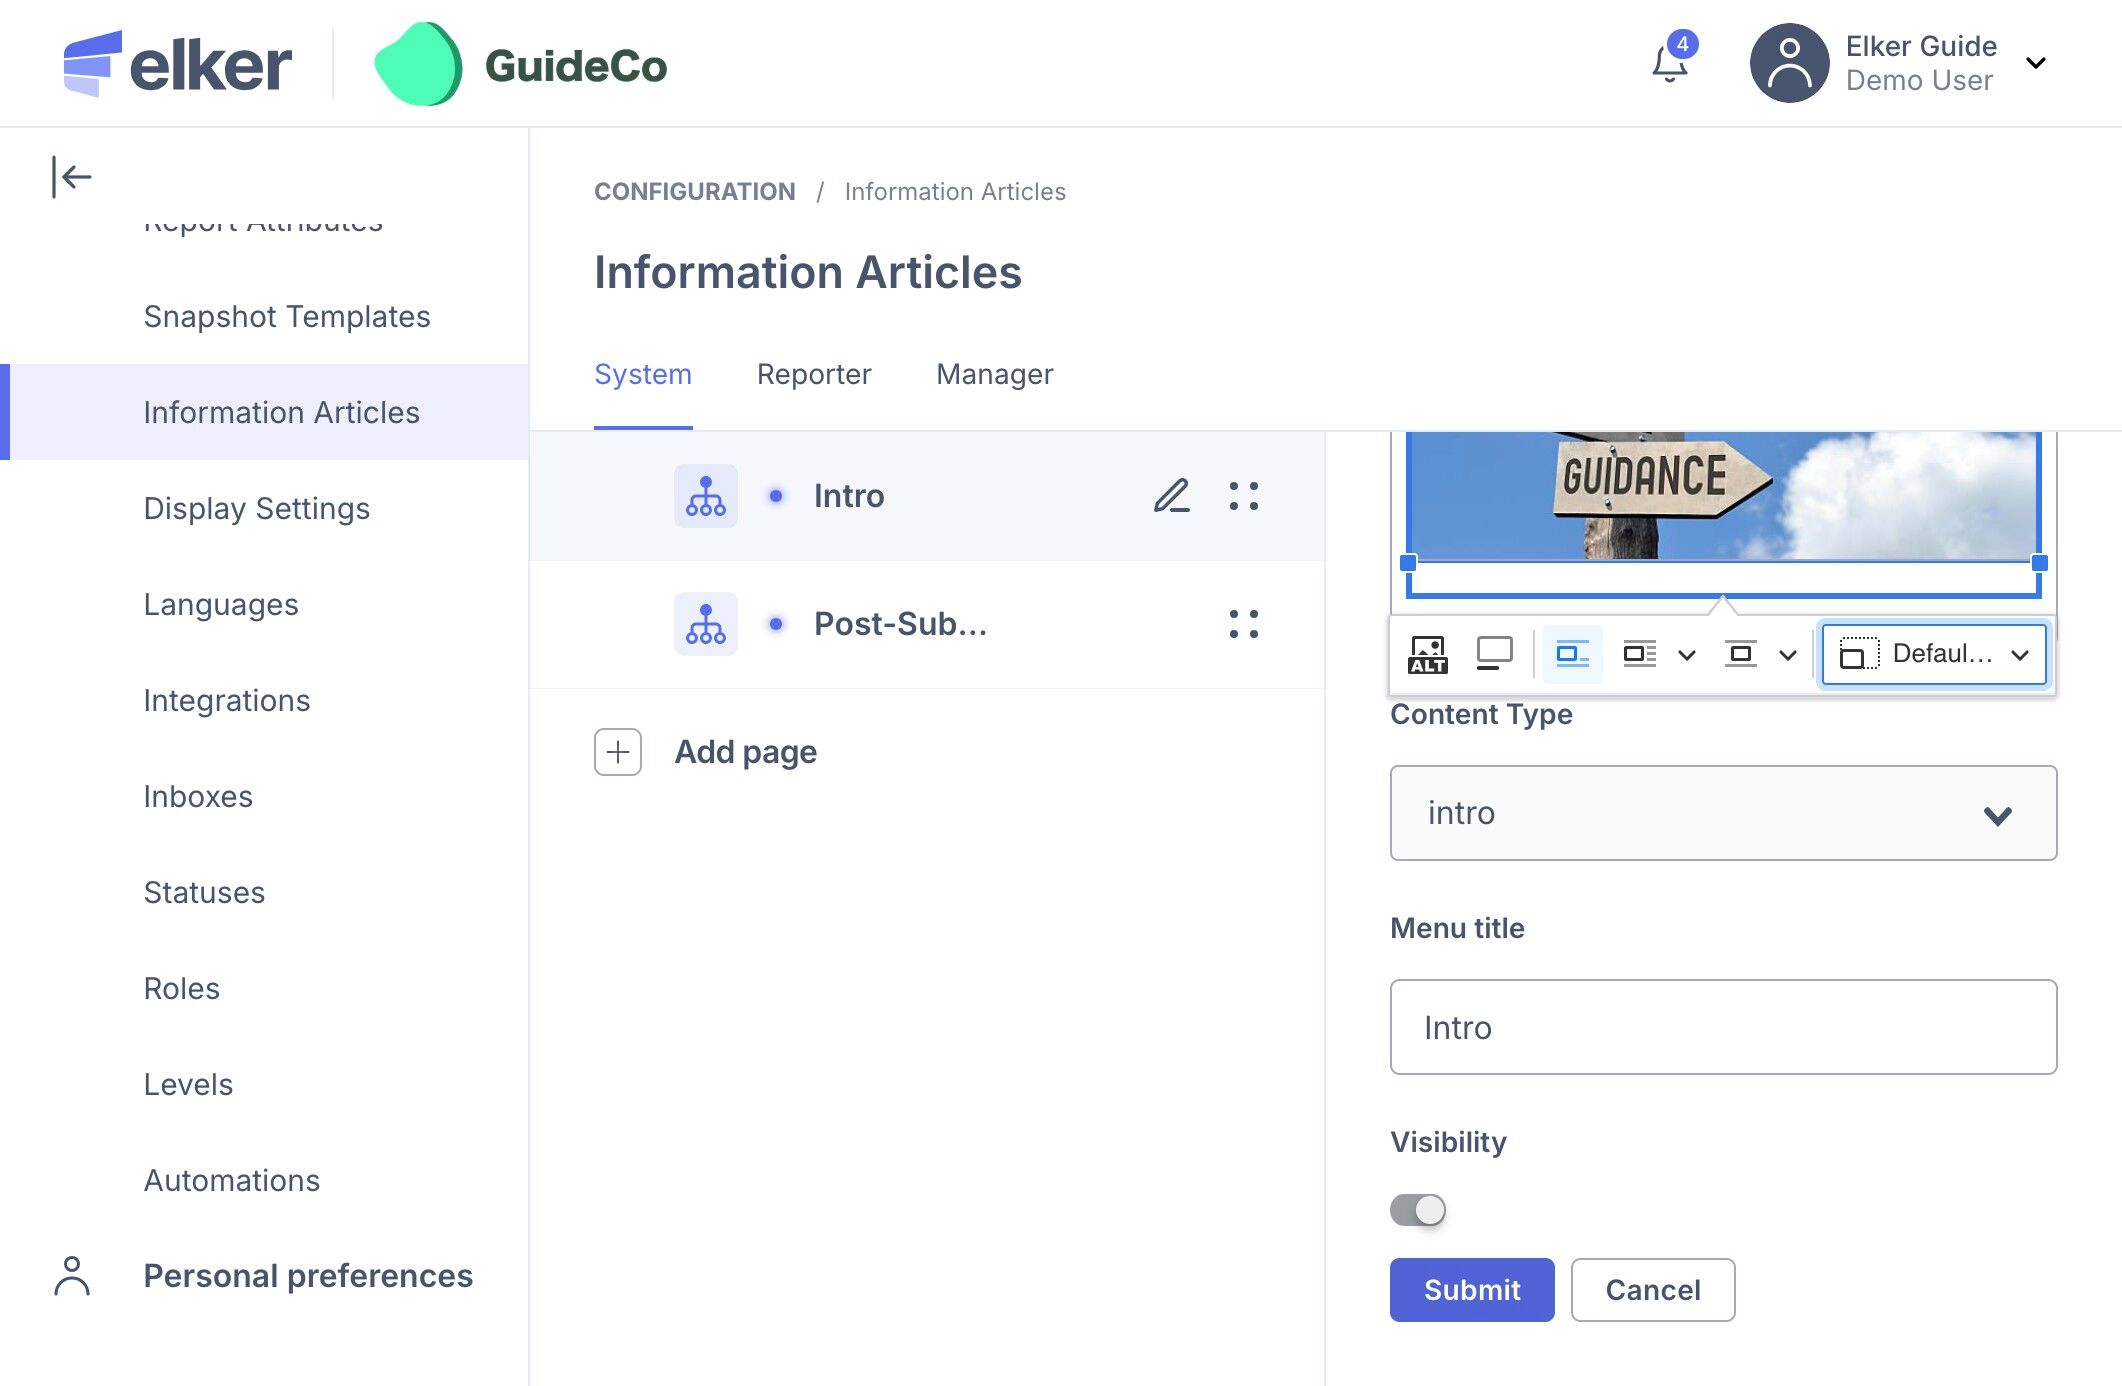The image size is (2122, 1386).
Task: Switch to the Manager tab
Action: 994,374
